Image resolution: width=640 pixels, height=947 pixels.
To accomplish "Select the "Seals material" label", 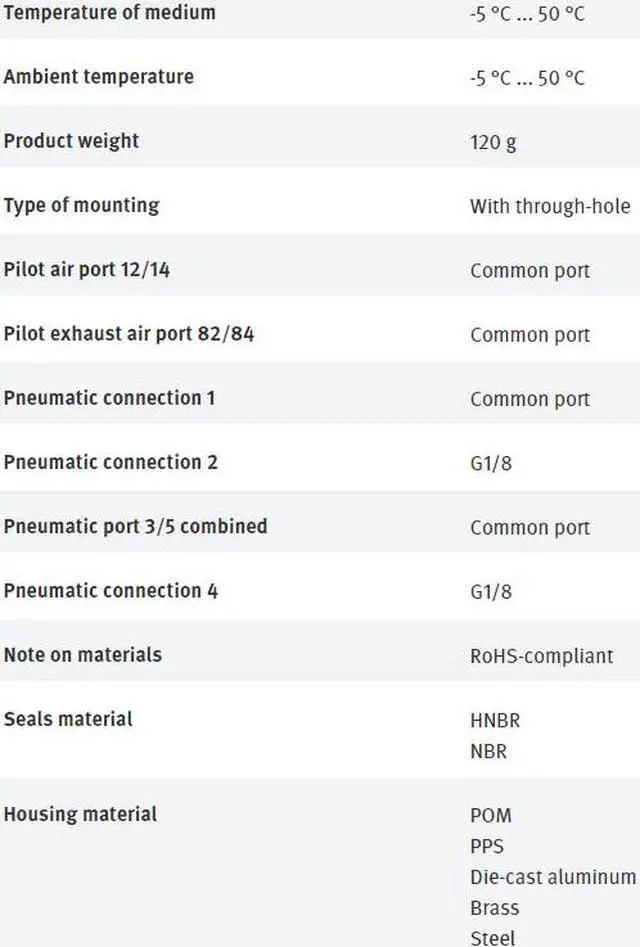I will 67,719.
